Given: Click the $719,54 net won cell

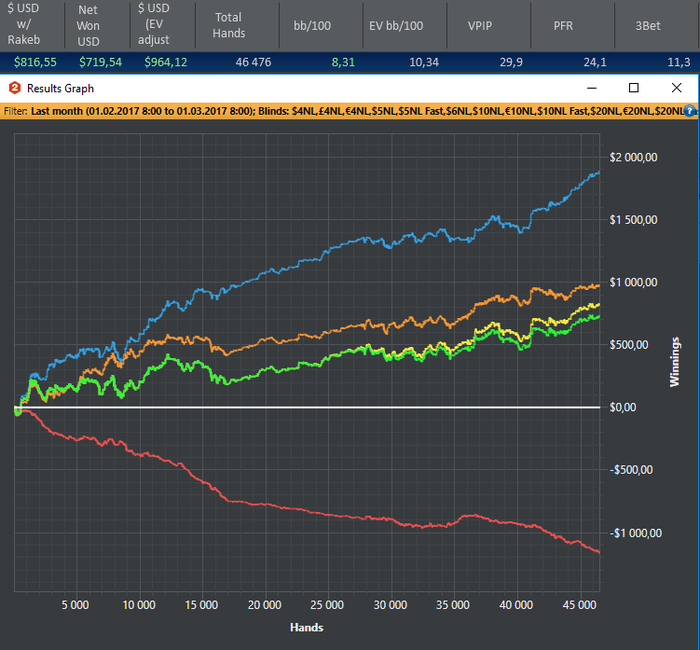Looking at the screenshot, I should 100,62.
